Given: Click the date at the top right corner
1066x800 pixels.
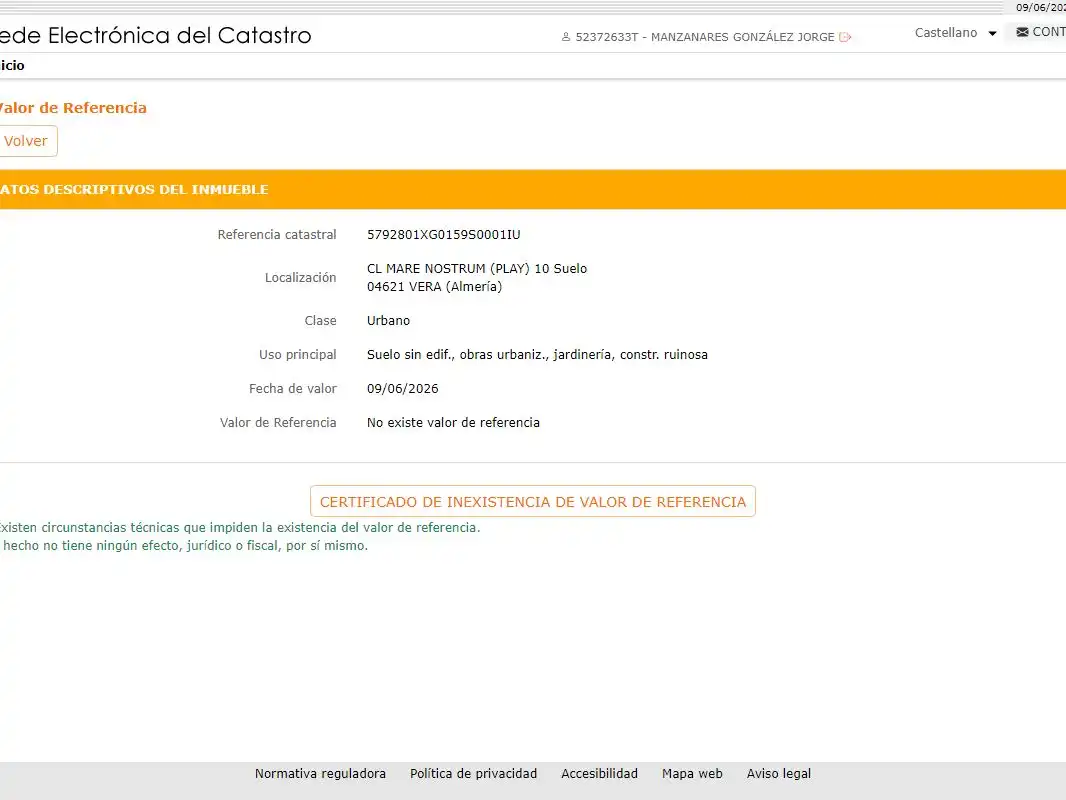Looking at the screenshot, I should click(x=1041, y=7).
